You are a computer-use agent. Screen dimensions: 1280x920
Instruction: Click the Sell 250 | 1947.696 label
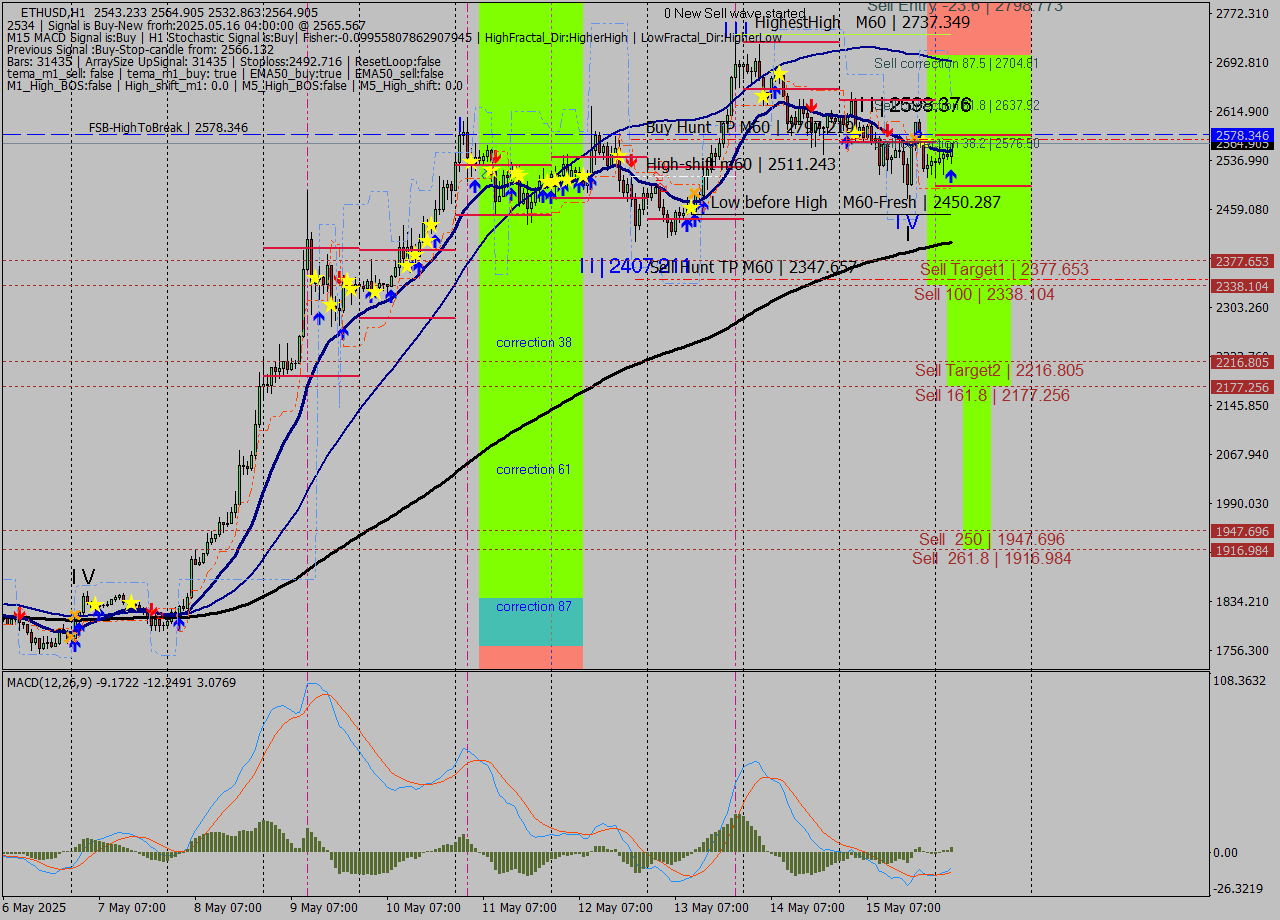coord(991,540)
